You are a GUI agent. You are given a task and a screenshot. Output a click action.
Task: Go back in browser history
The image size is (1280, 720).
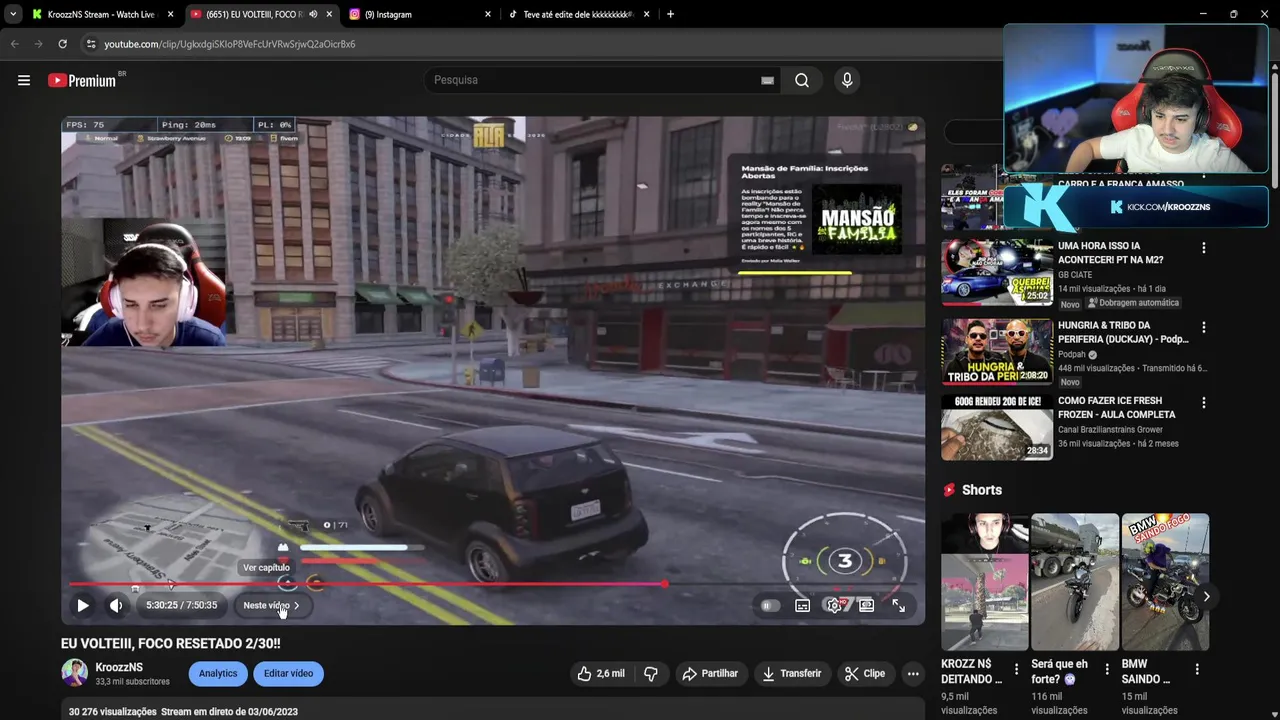pyautogui.click(x=14, y=44)
